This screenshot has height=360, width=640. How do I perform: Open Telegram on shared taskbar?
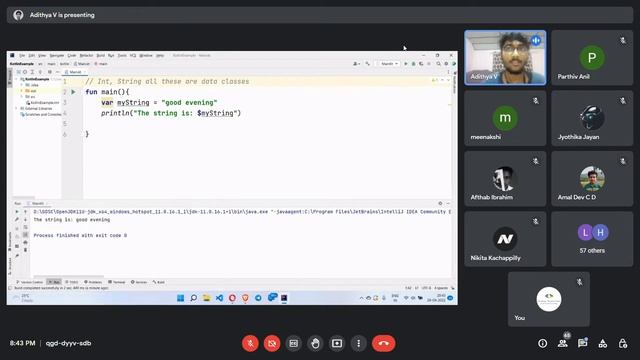click(258, 298)
